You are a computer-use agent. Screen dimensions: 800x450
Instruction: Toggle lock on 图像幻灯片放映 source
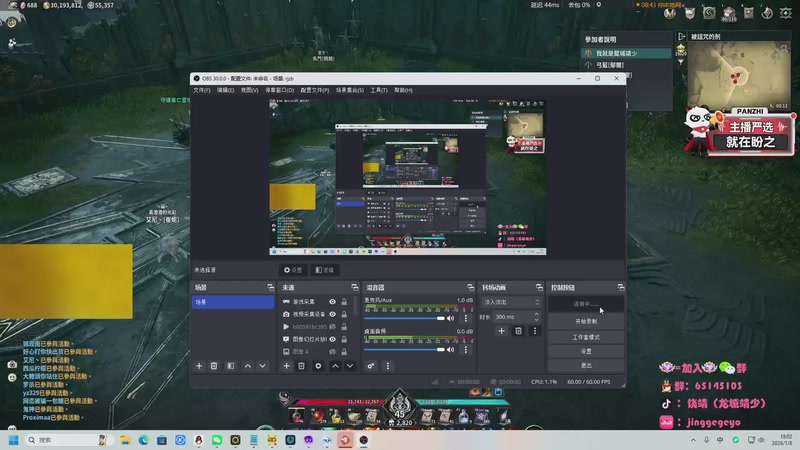[344, 339]
